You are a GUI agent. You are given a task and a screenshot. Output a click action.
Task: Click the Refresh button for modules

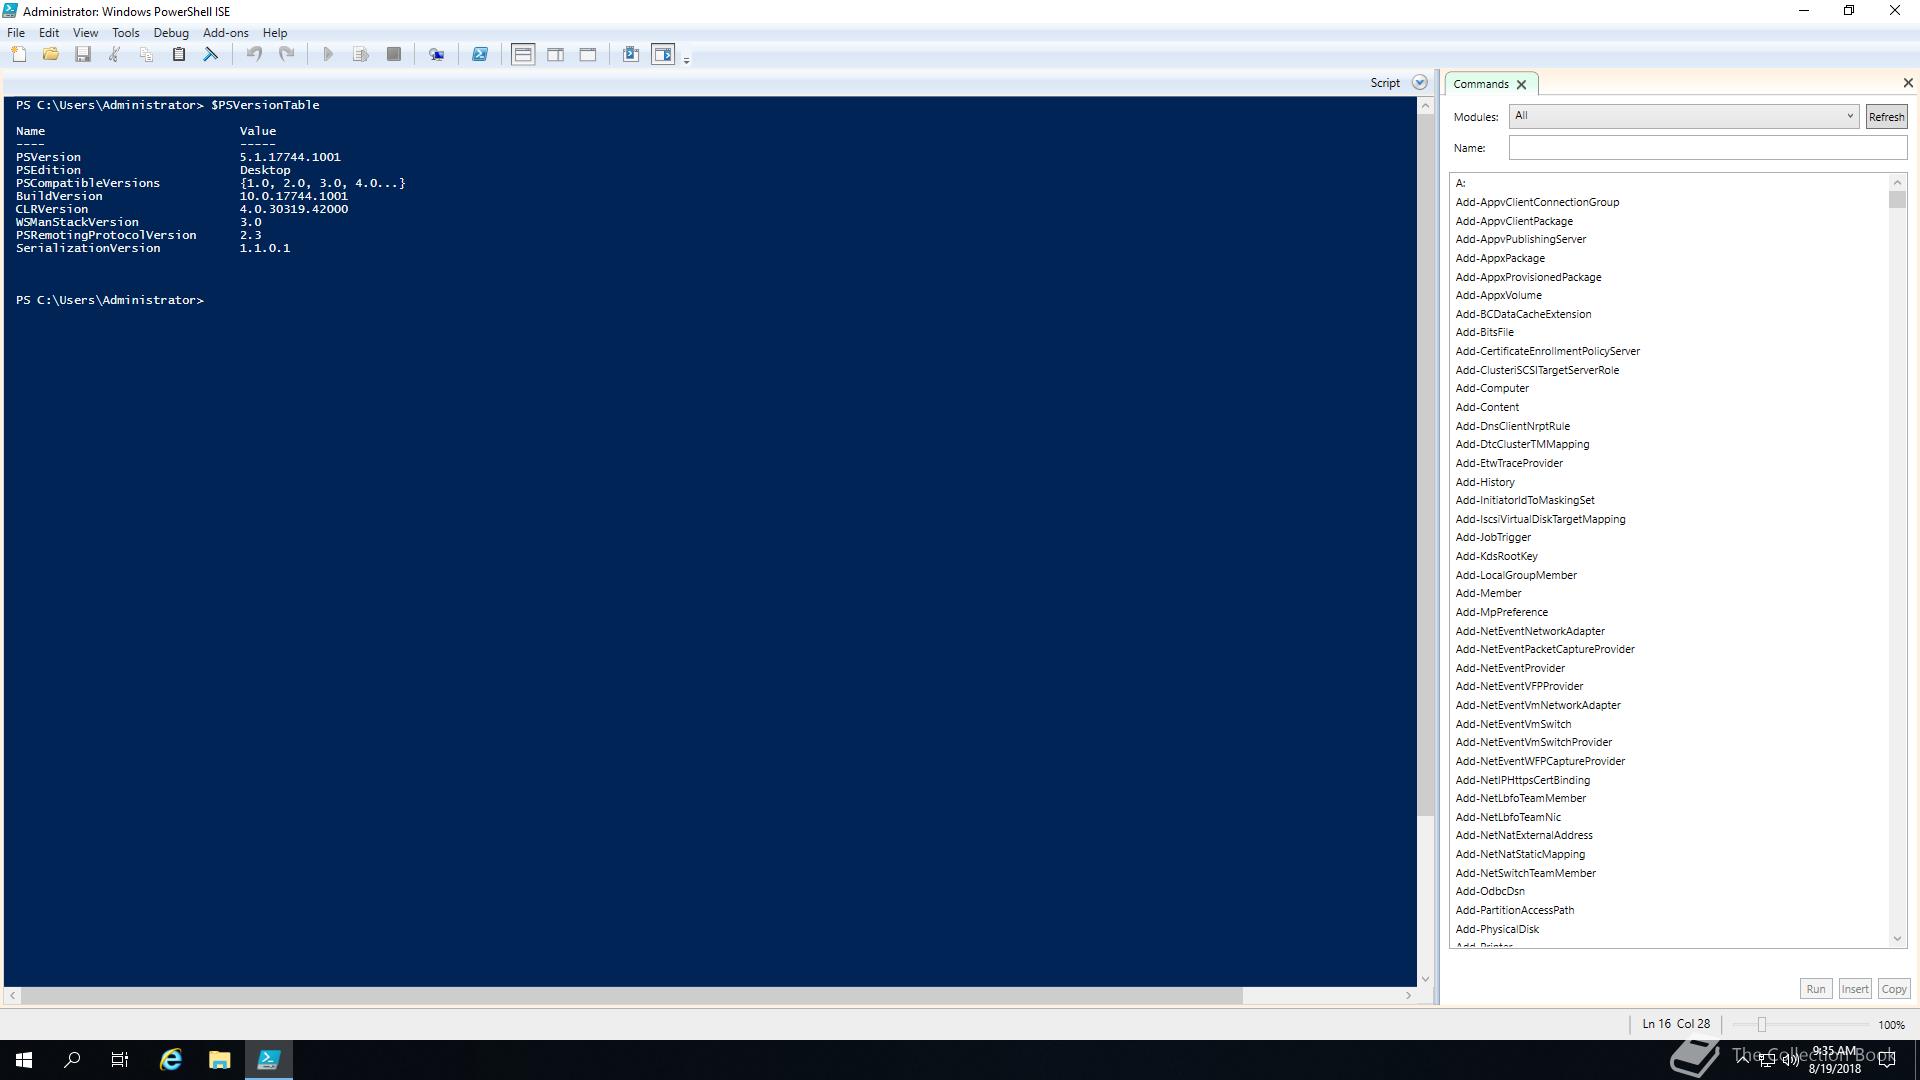click(x=1886, y=117)
